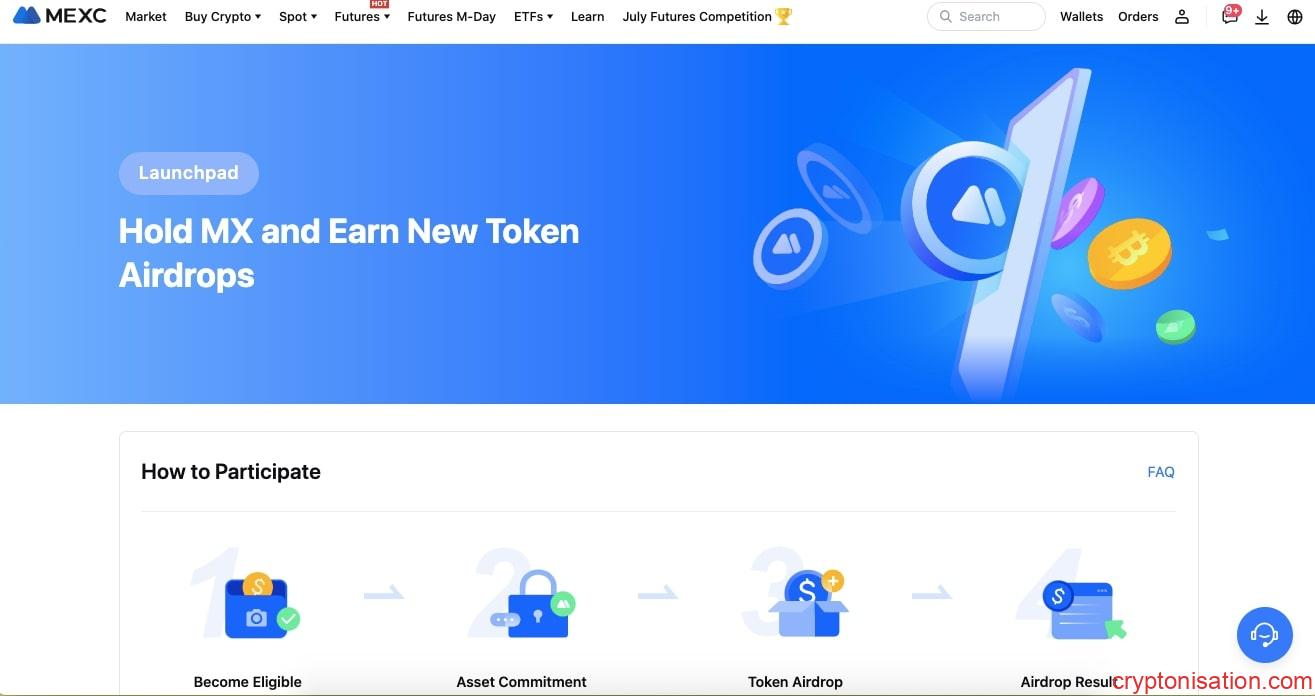Screen dimensions: 1315x696
Task: Expand the Futures dropdown menu
Action: coord(362,17)
